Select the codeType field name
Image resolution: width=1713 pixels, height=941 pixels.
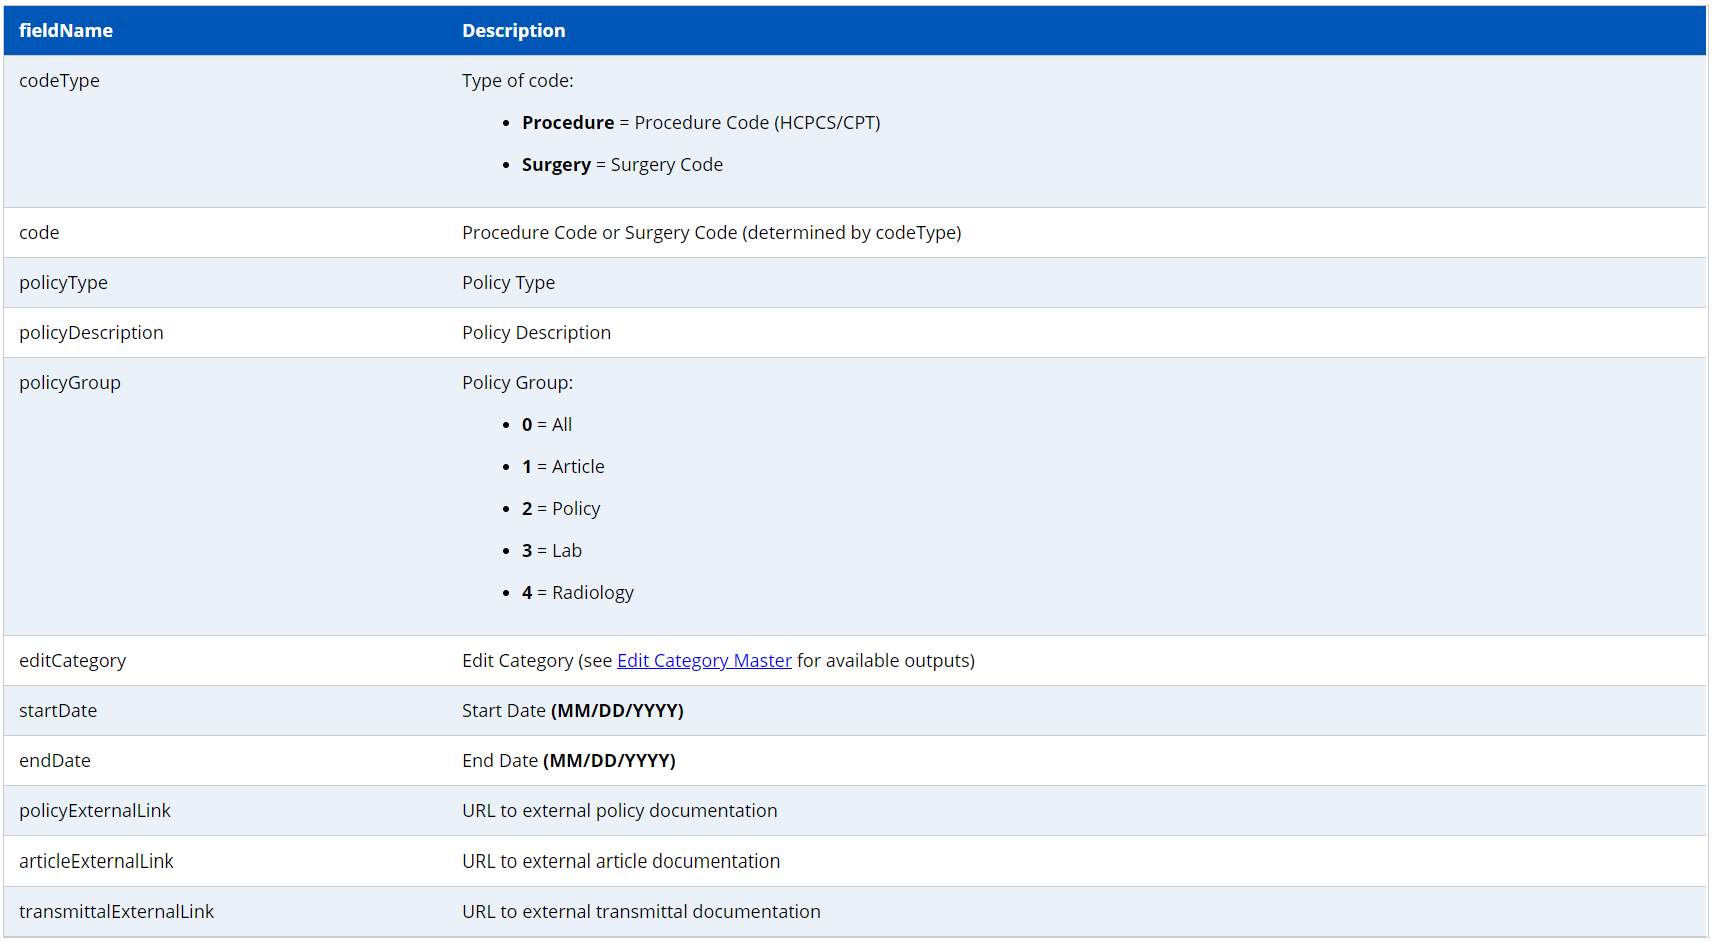pyautogui.click(x=59, y=81)
